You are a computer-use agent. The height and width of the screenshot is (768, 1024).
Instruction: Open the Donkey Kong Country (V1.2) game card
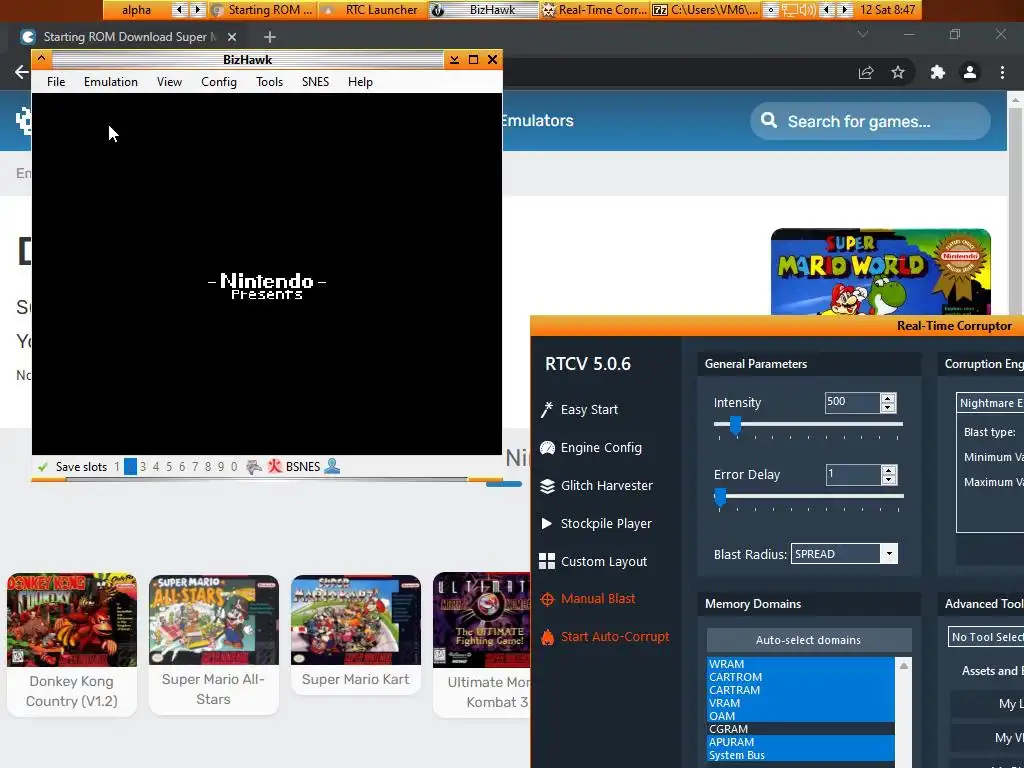point(72,644)
